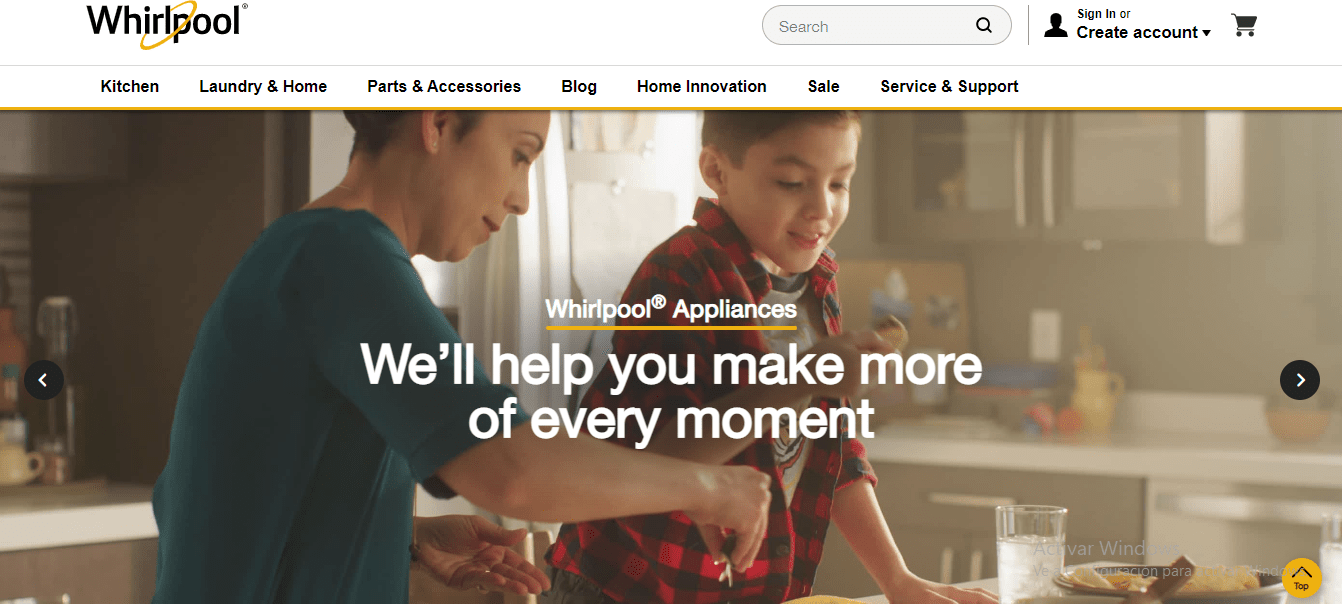Click the hero banner tagline text
This screenshot has width=1342, height=604.
(671, 392)
